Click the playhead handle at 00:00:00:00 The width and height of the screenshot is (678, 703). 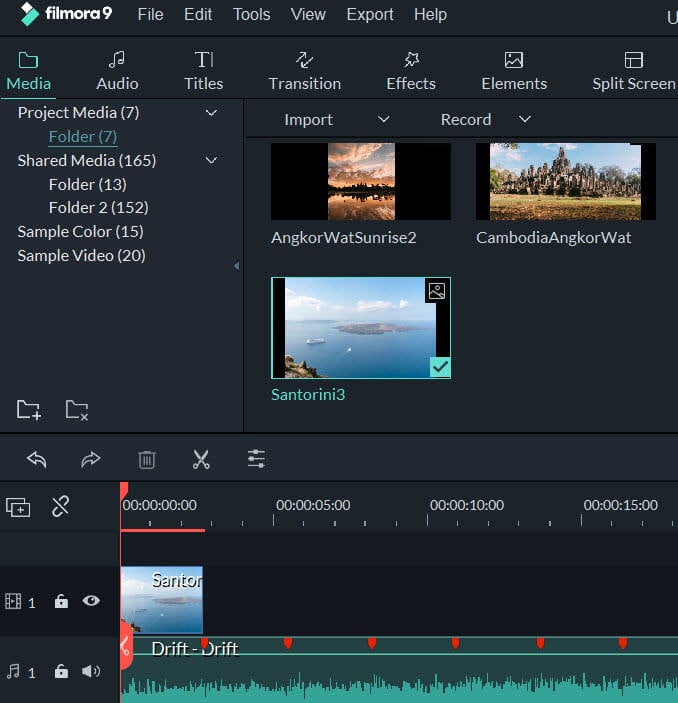[124, 489]
